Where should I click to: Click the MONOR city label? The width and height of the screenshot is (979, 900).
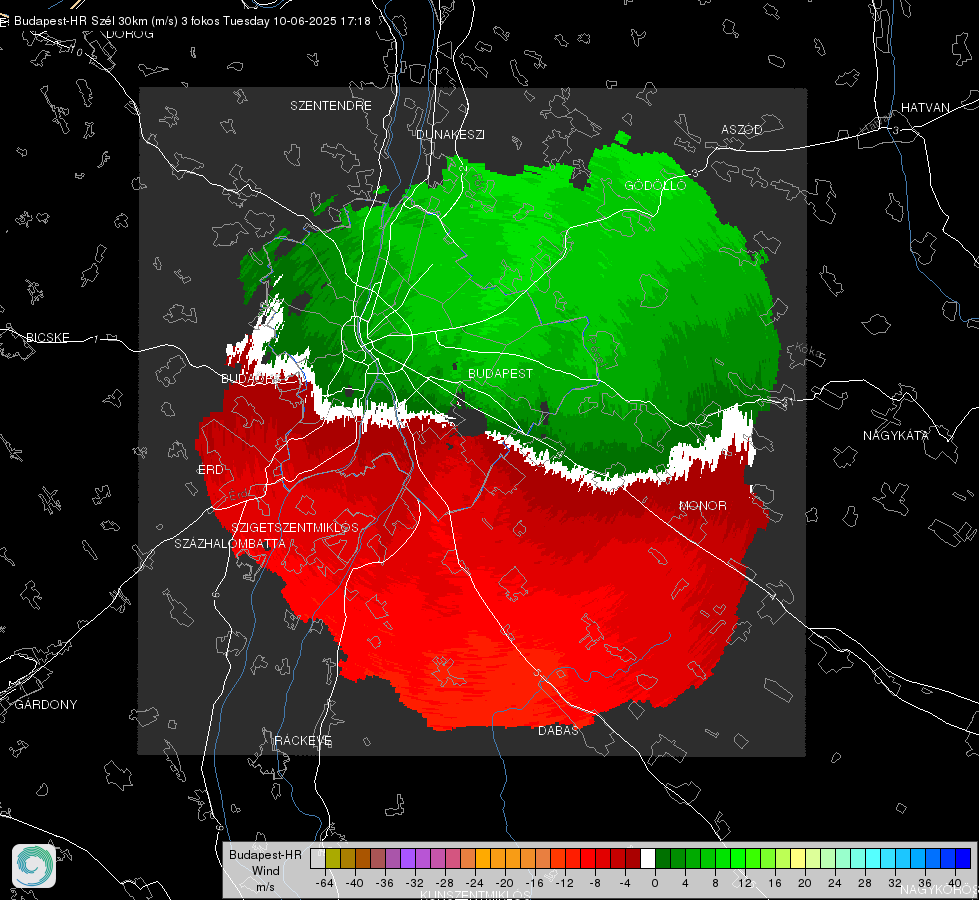tap(703, 506)
